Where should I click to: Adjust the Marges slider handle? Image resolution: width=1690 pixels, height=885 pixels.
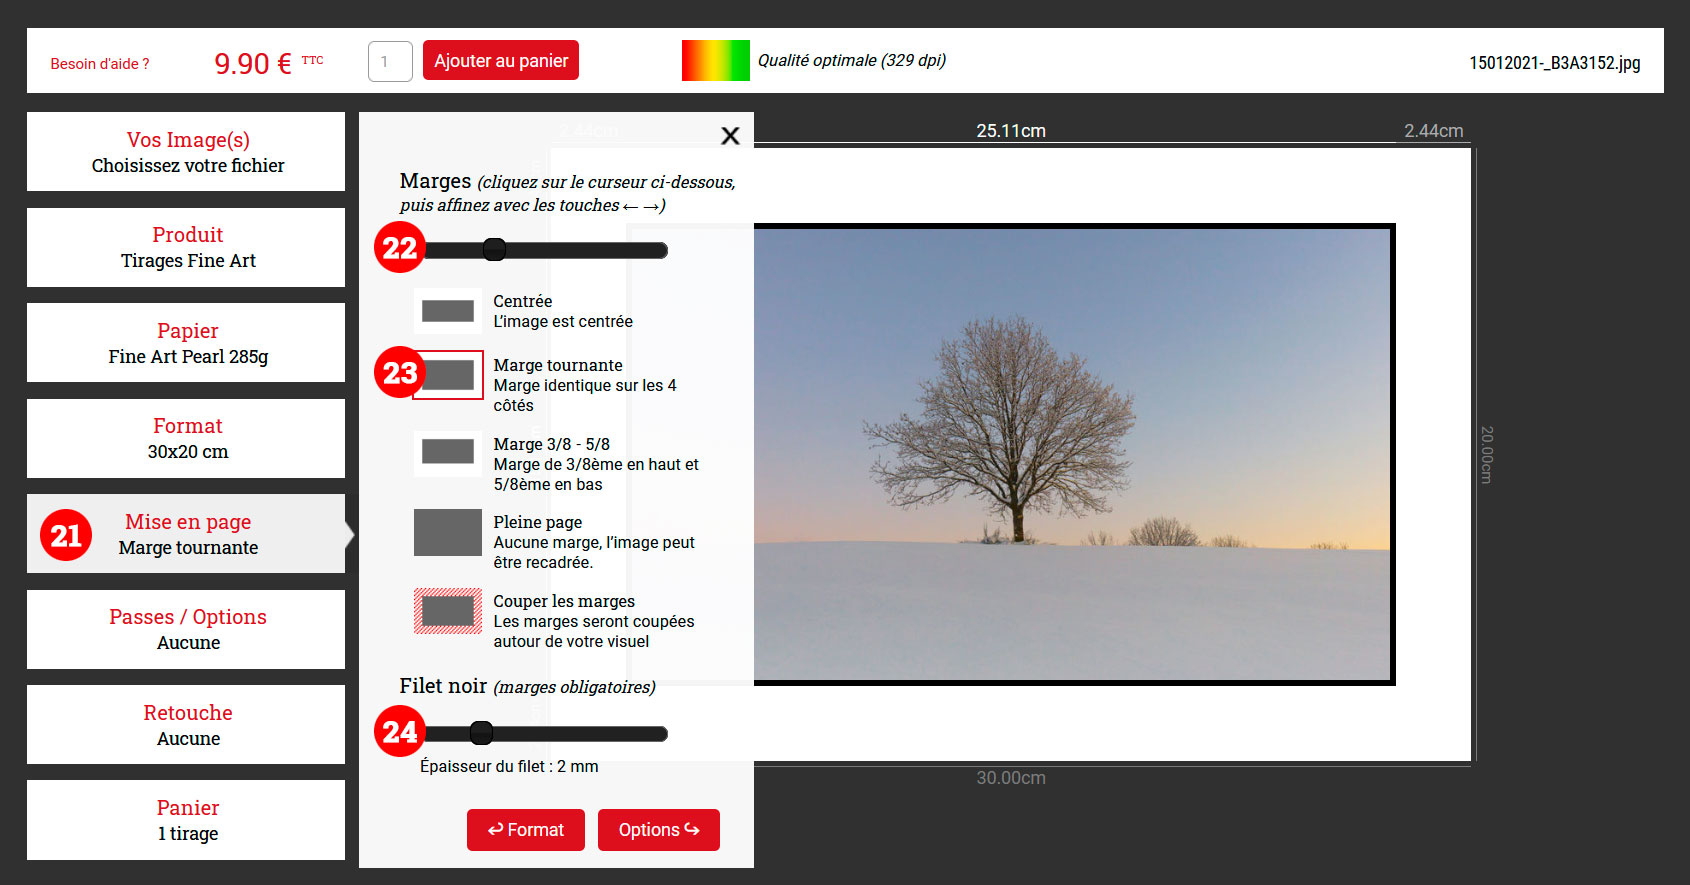[494, 250]
